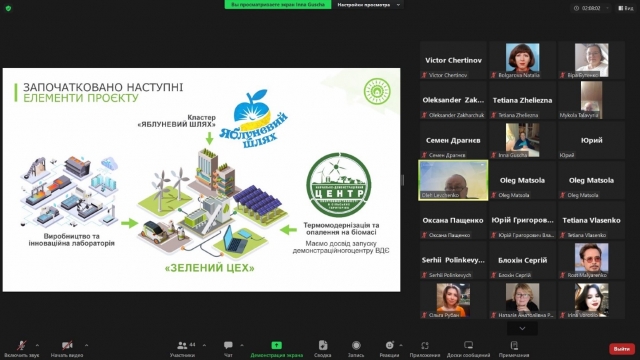
Task: Expand audio options arrow beside Включить звук
Action: coord(37,345)
